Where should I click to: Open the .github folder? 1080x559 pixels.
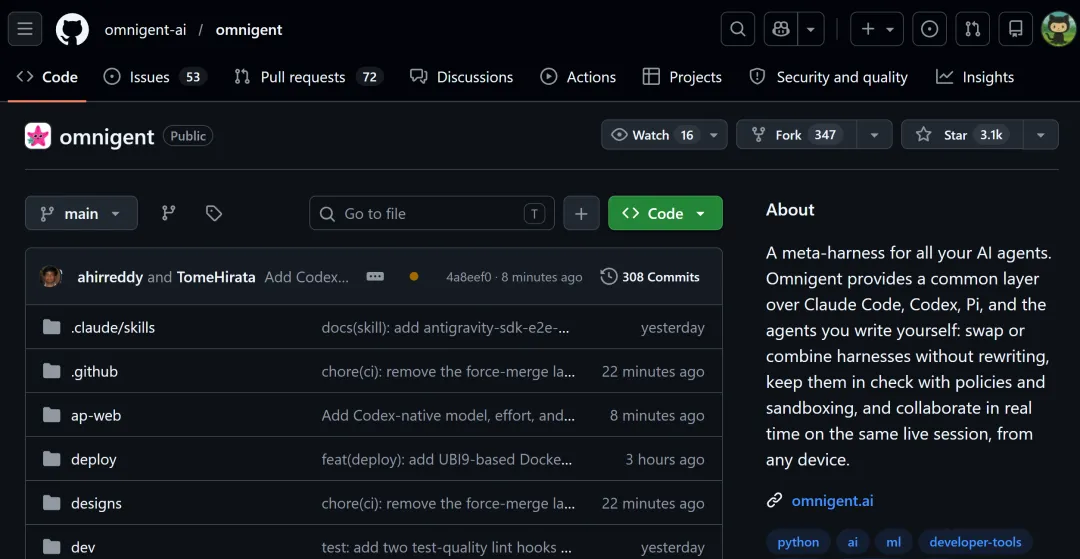pos(94,372)
